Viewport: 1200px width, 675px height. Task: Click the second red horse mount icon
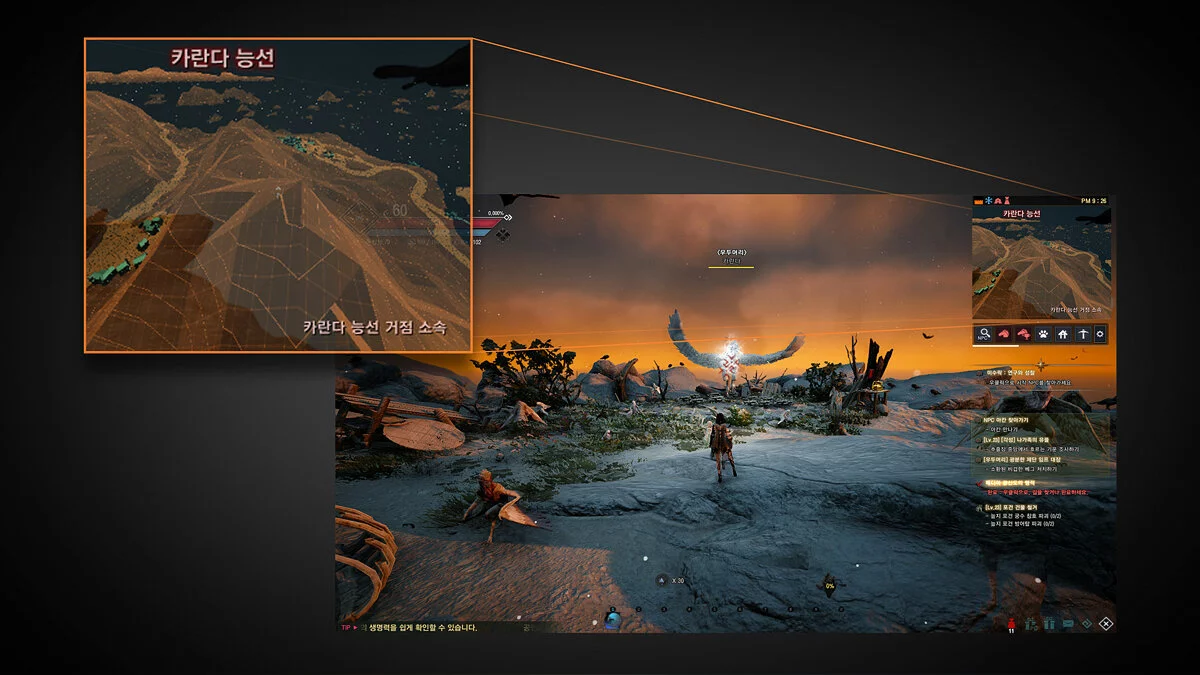coord(1024,333)
